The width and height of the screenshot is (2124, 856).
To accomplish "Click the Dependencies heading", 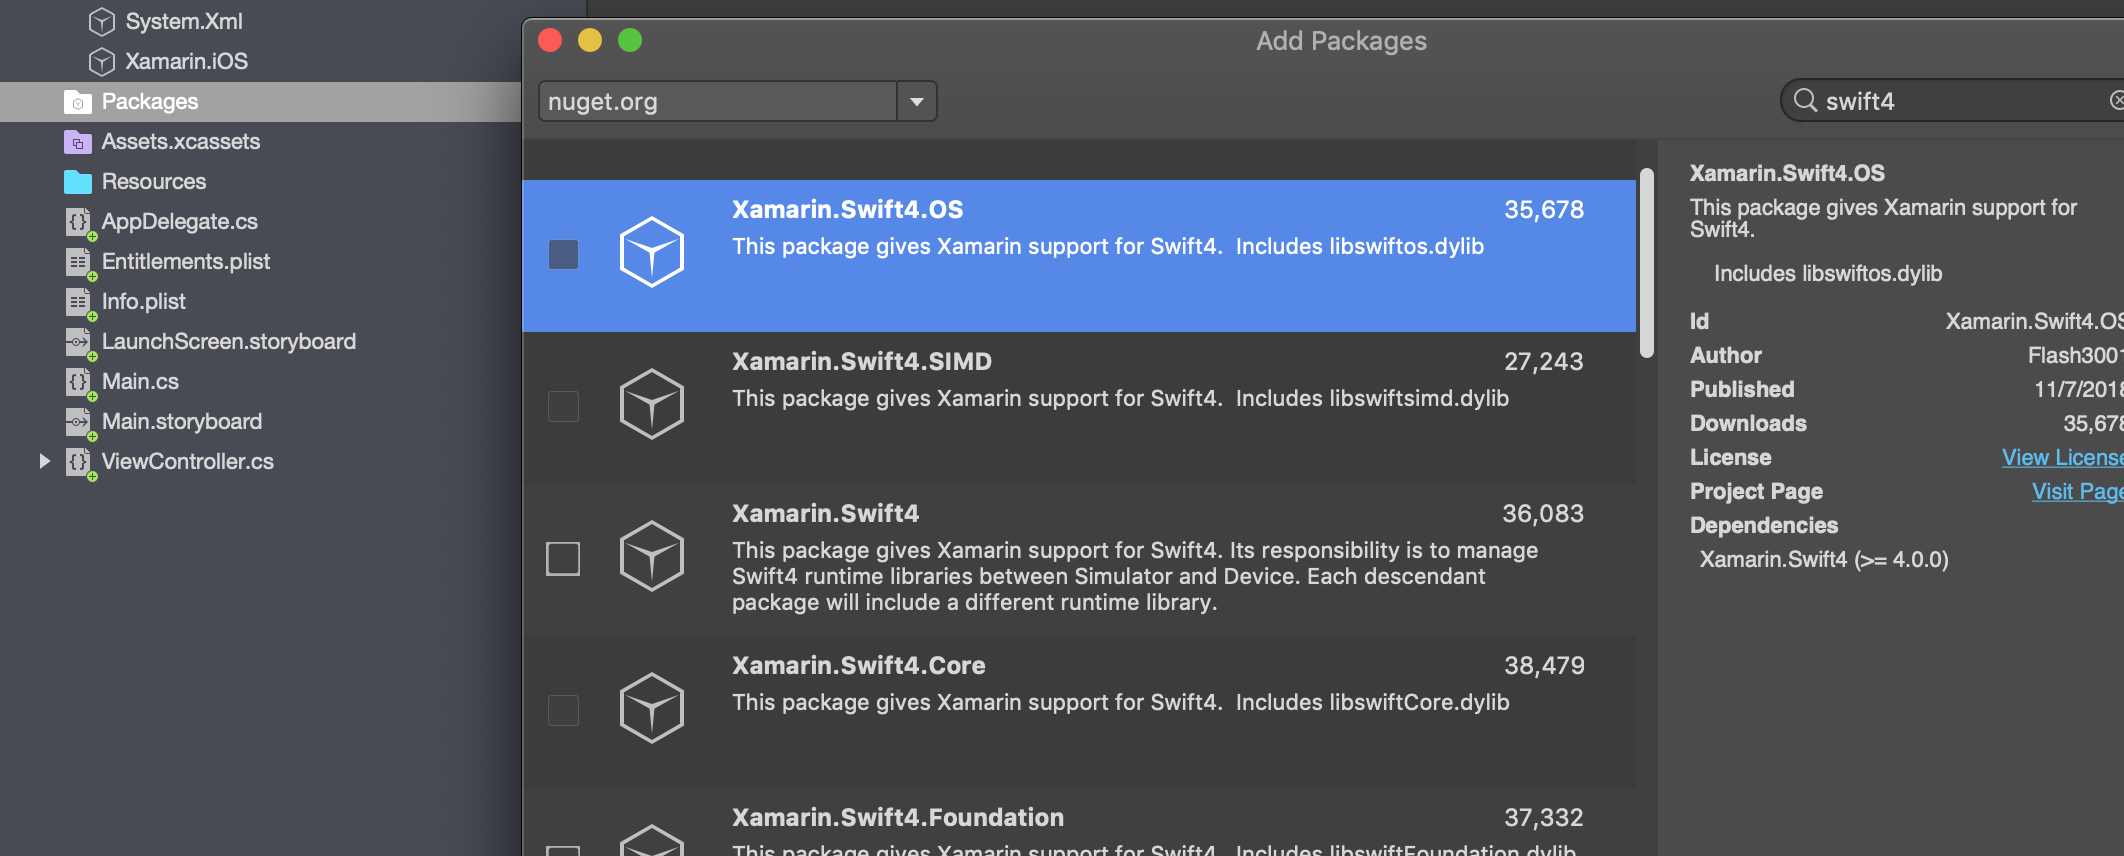I will pos(1763,526).
